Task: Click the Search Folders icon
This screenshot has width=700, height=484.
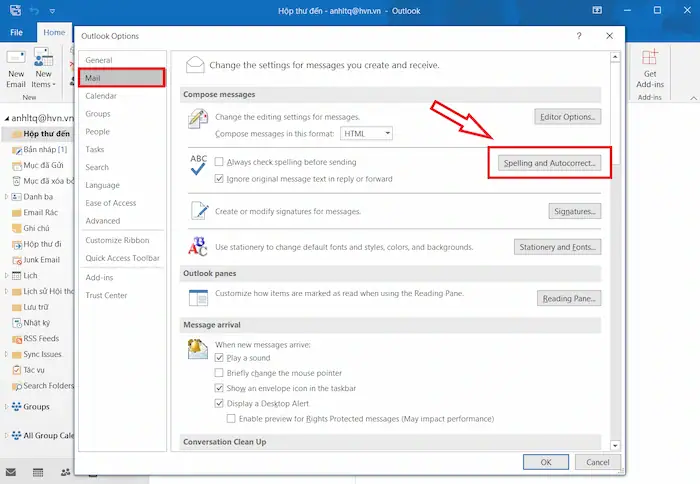Action: coord(17,387)
